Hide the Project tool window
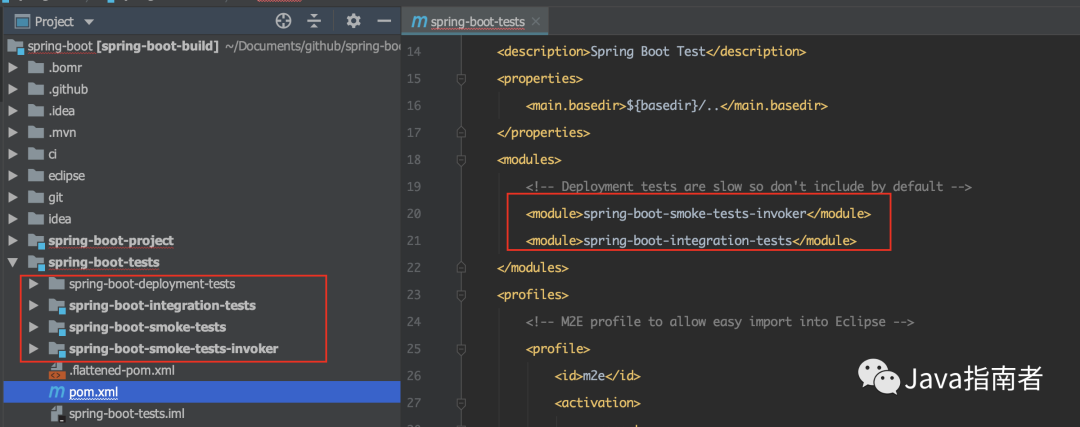The height and width of the screenshot is (427, 1080). (x=383, y=21)
